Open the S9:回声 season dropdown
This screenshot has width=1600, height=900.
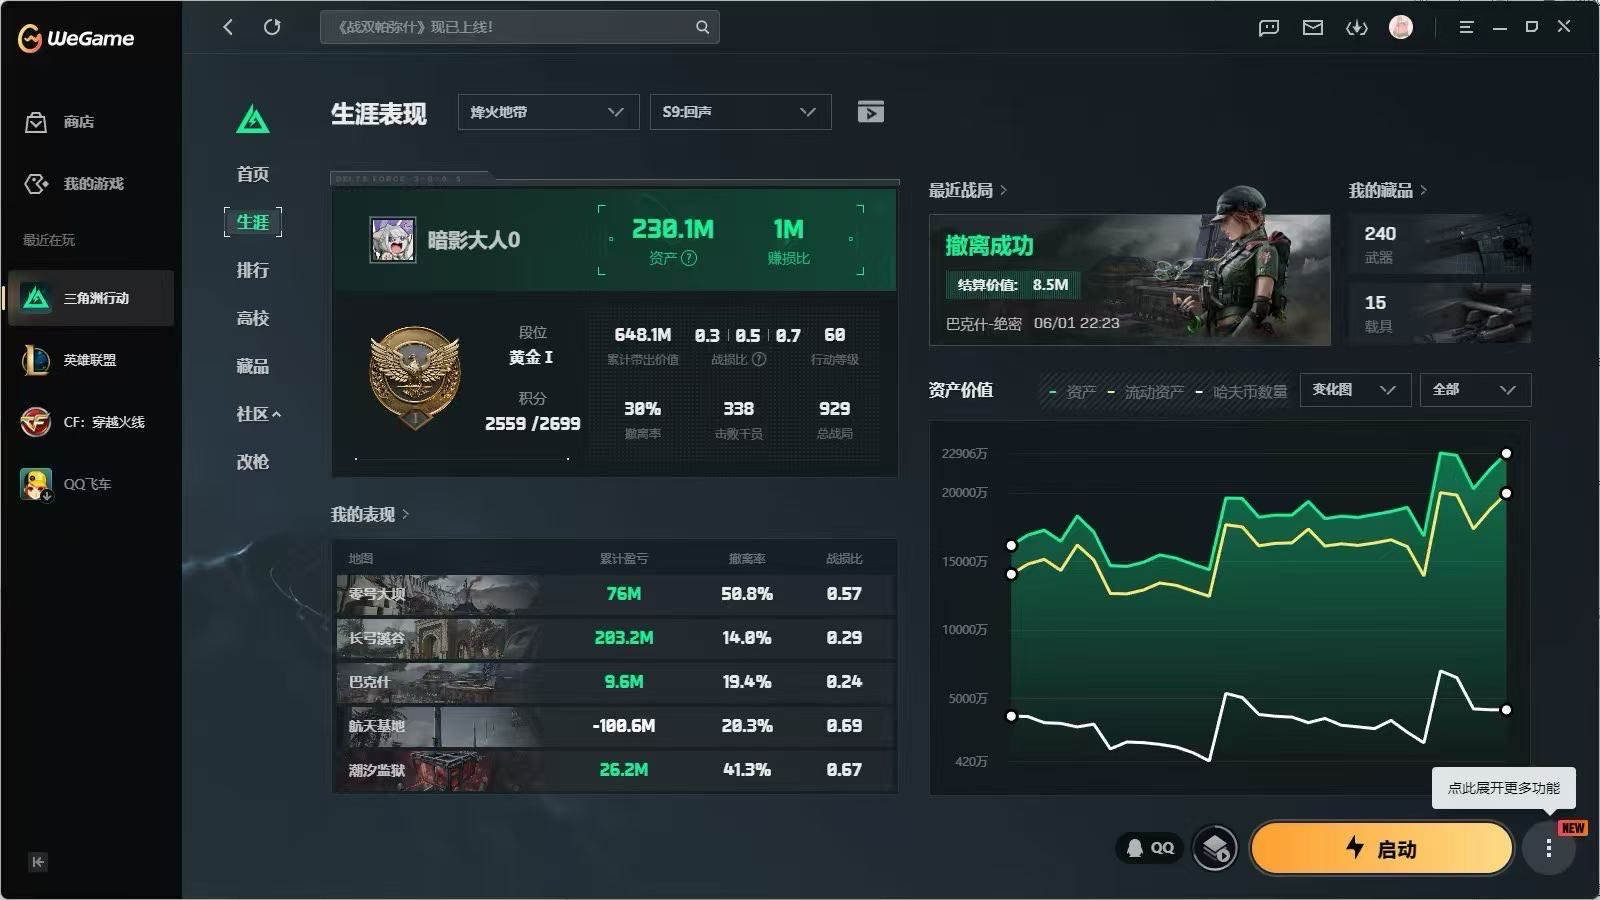click(x=740, y=112)
